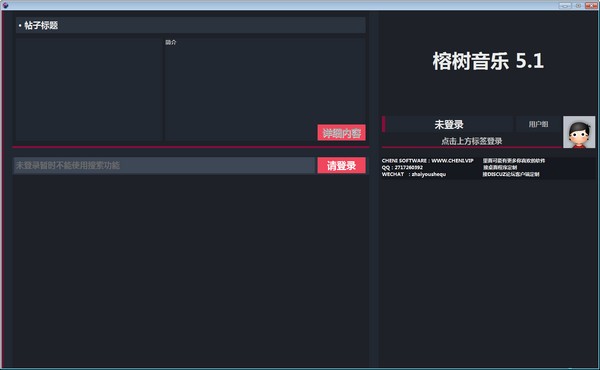The width and height of the screenshot is (600, 370).
Task: Open the 详细内容 details button
Action: 341,133
